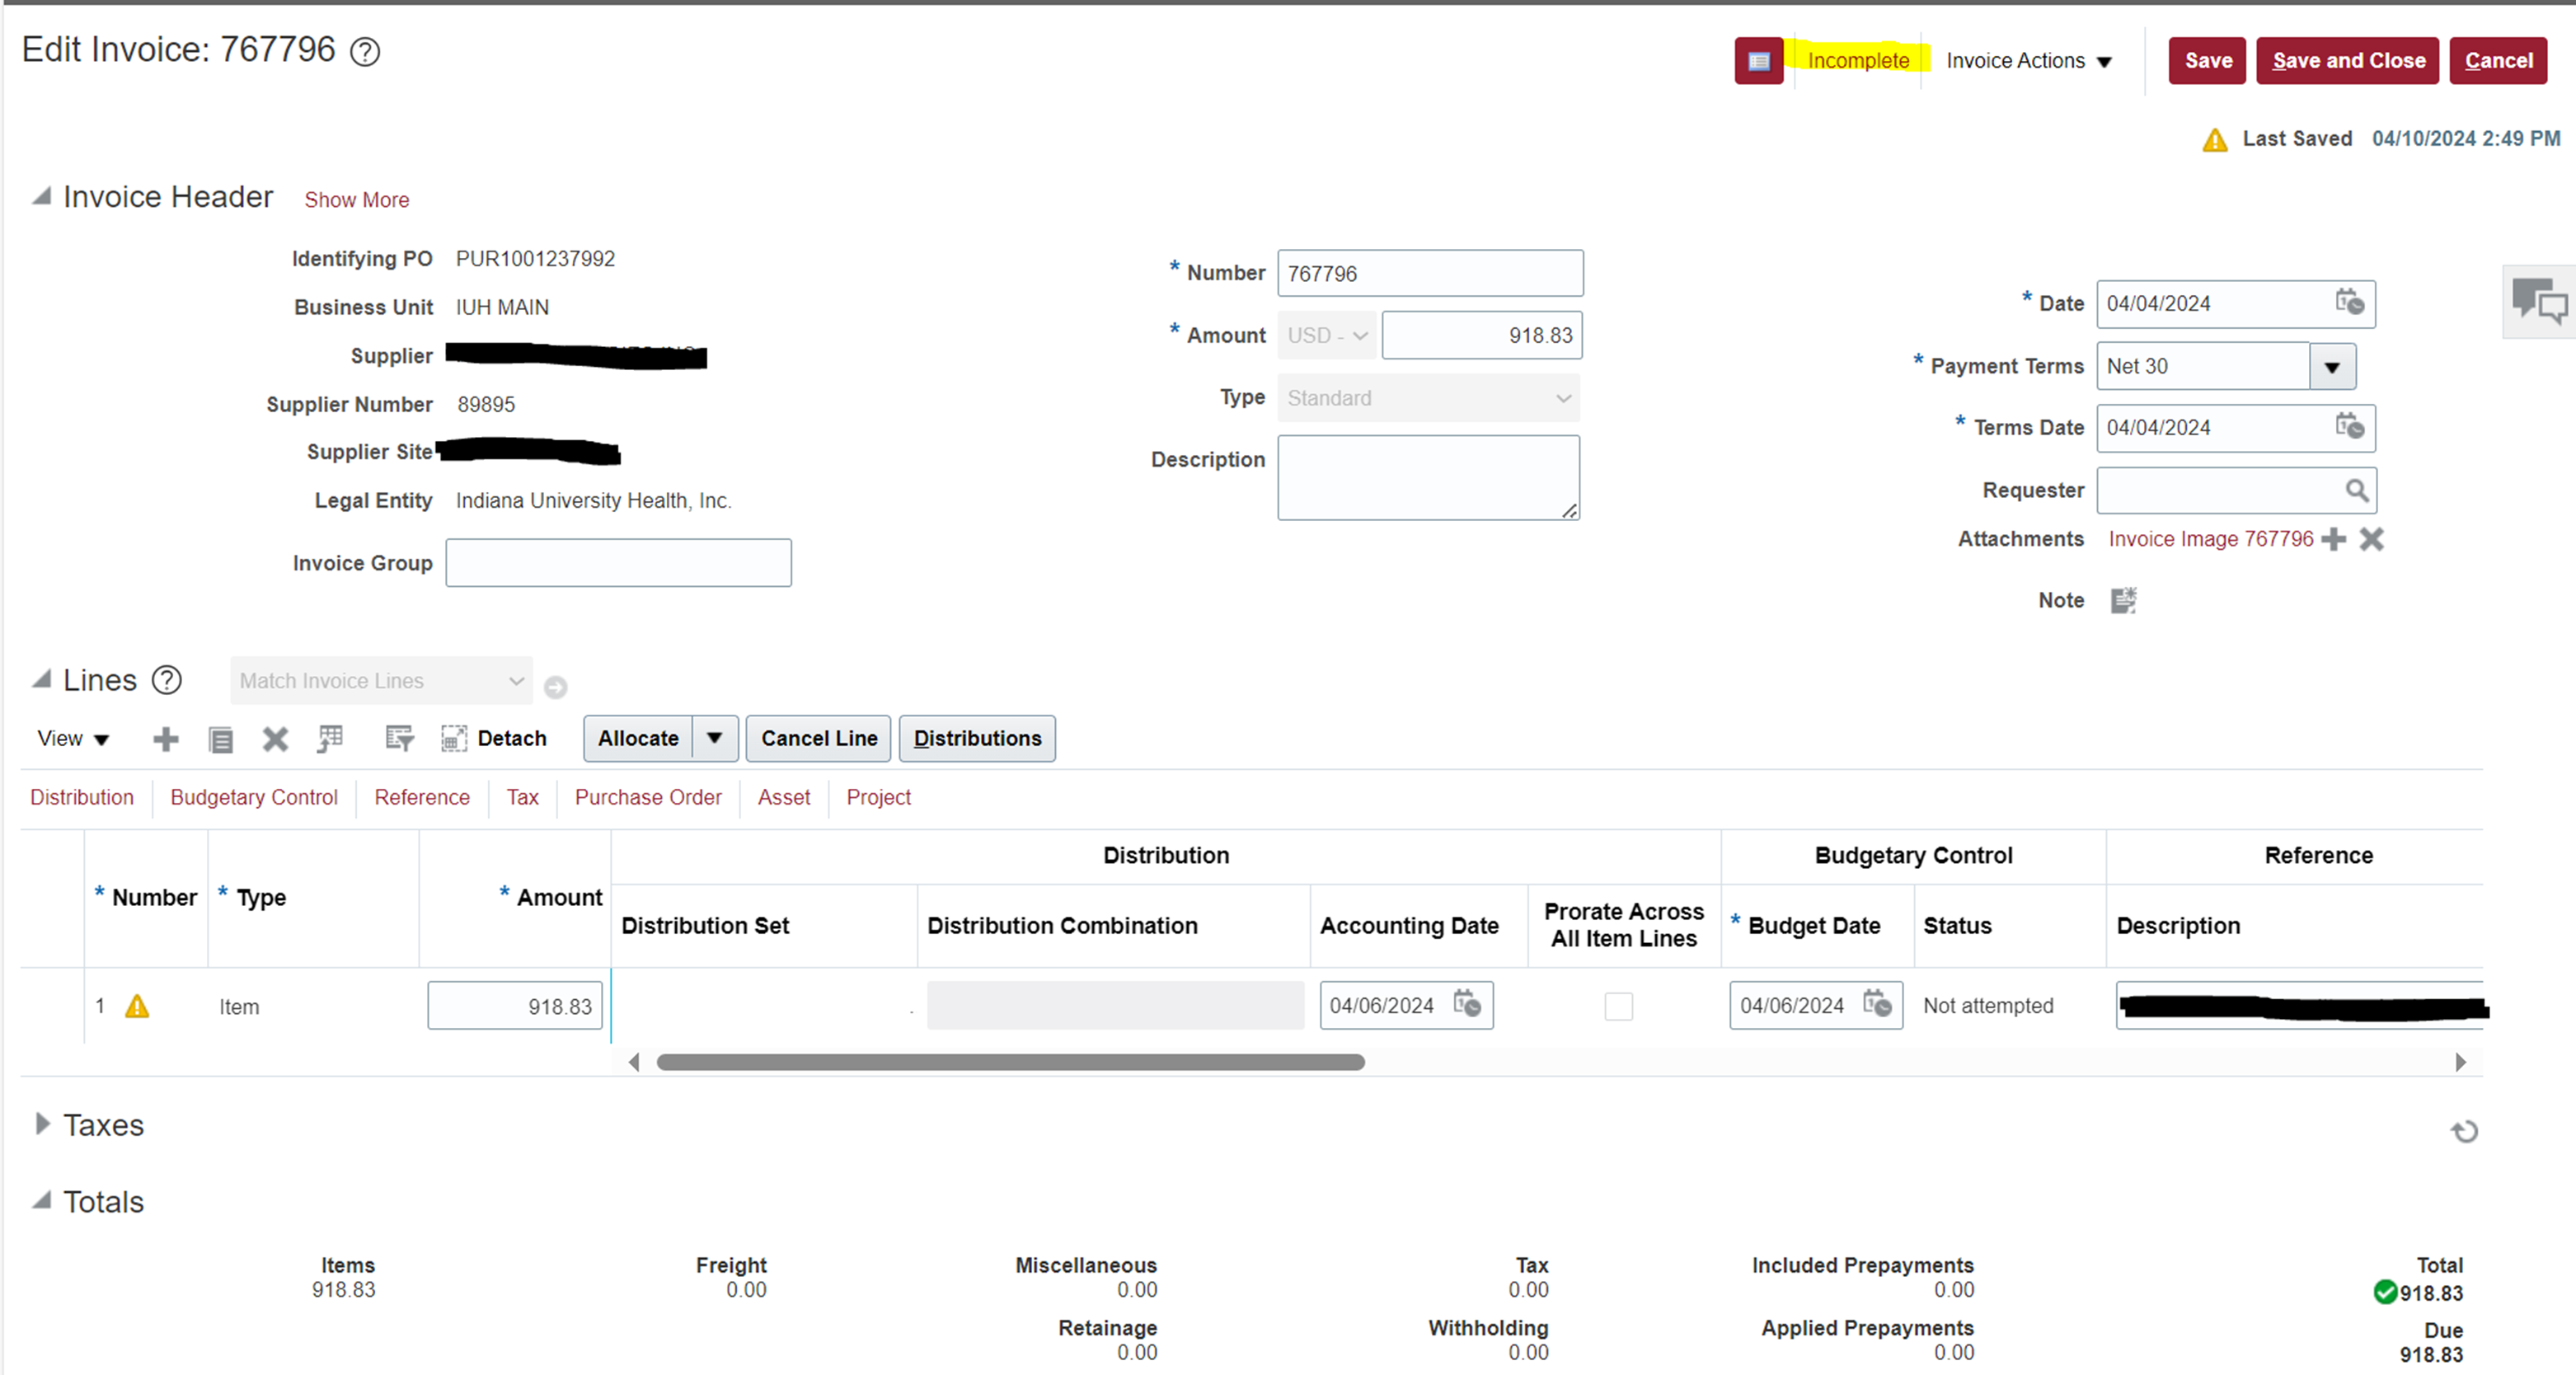
Task: Add an attachment to the invoice
Action: click(x=2335, y=539)
